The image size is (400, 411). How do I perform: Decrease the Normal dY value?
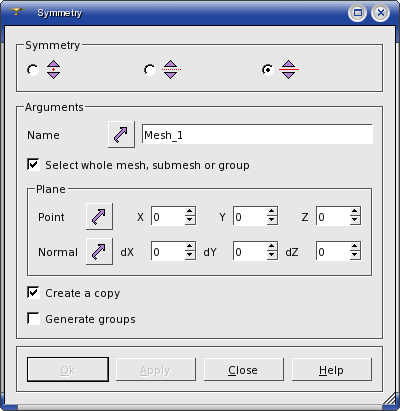click(x=272, y=255)
